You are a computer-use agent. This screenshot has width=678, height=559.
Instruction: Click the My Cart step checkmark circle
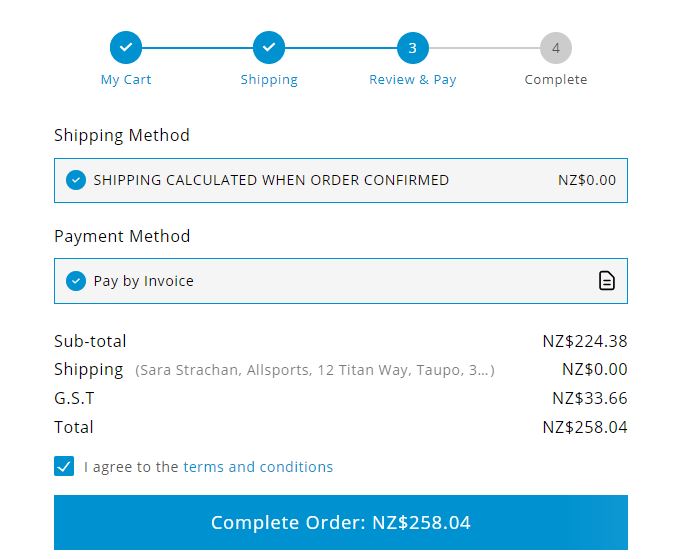point(126,48)
